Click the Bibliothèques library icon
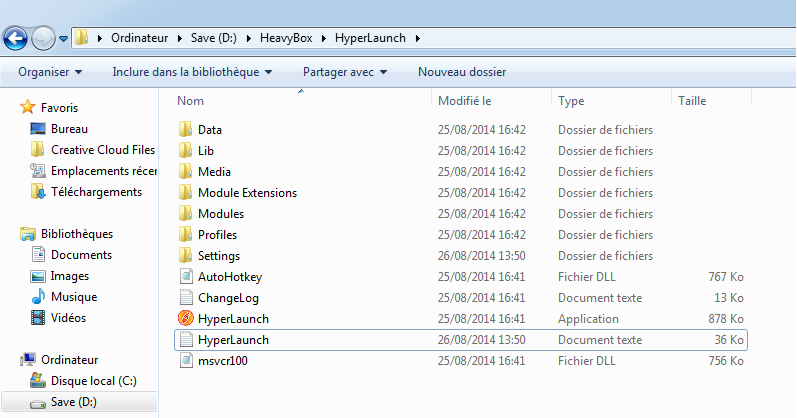 [28, 234]
